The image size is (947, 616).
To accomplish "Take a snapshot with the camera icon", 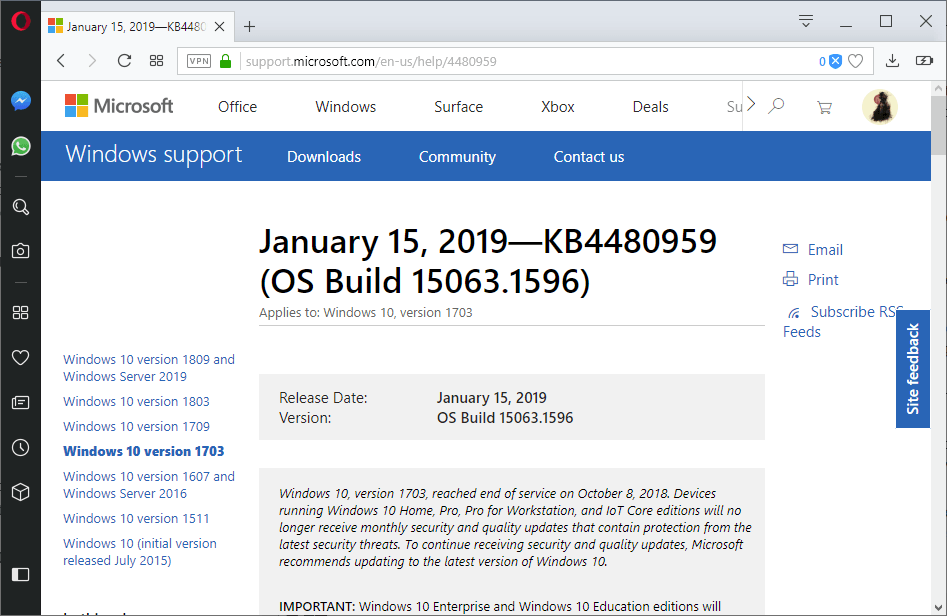I will click(21, 251).
